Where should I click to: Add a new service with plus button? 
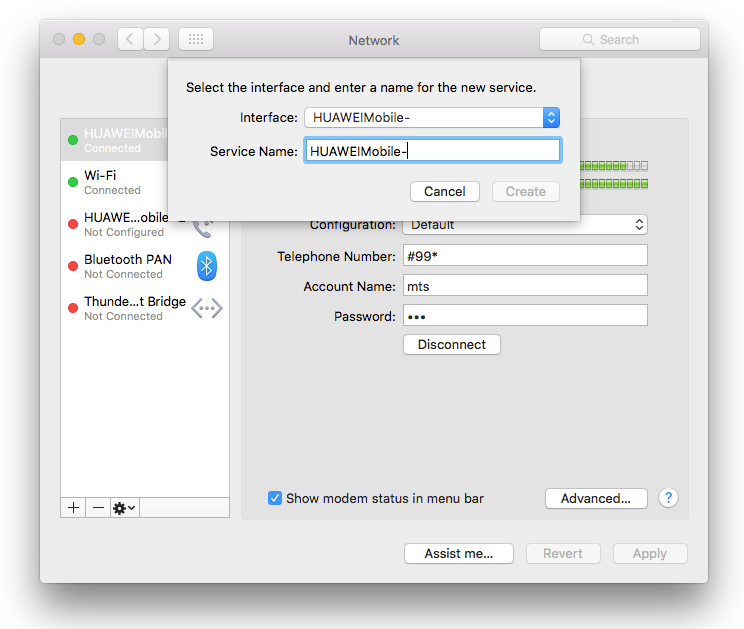click(73, 508)
